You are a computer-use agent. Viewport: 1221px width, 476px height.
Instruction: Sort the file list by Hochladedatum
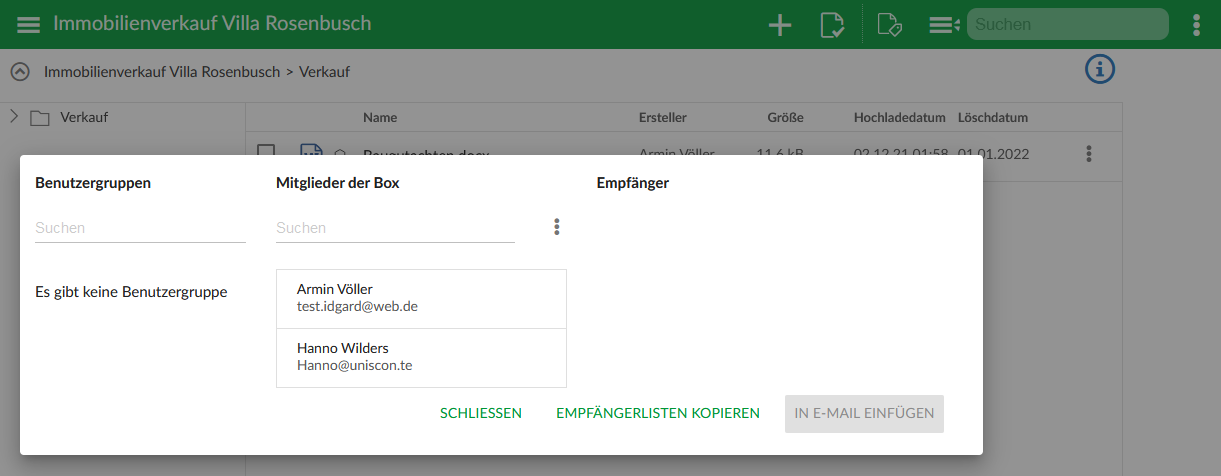pyautogui.click(x=899, y=118)
